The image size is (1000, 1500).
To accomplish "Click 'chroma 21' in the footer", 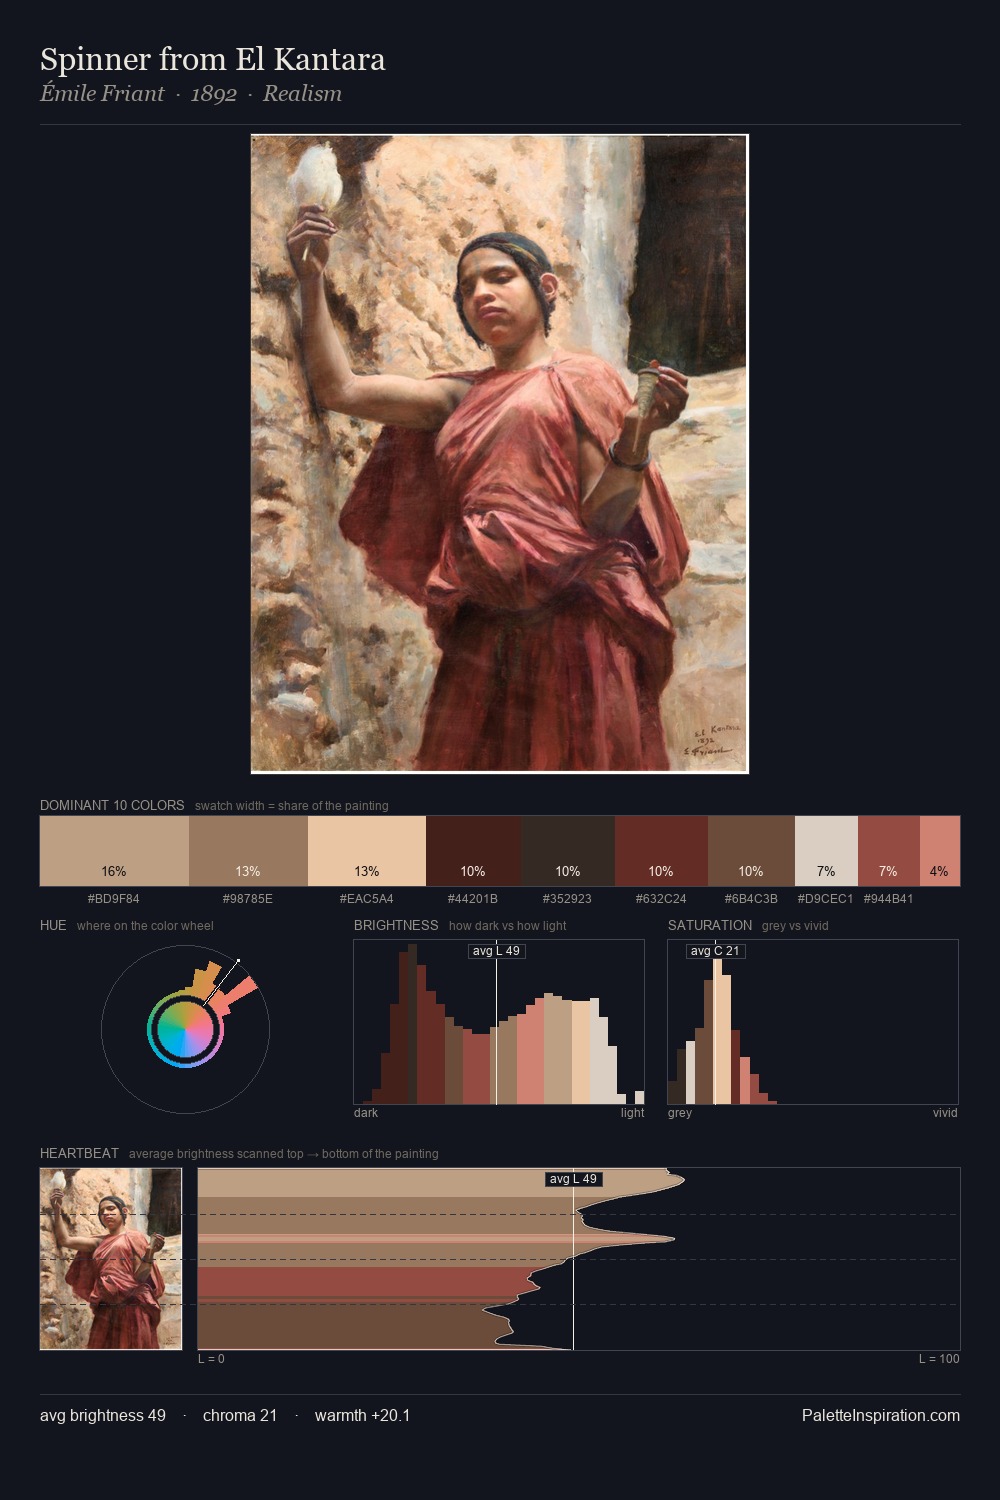I will [x=240, y=1416].
